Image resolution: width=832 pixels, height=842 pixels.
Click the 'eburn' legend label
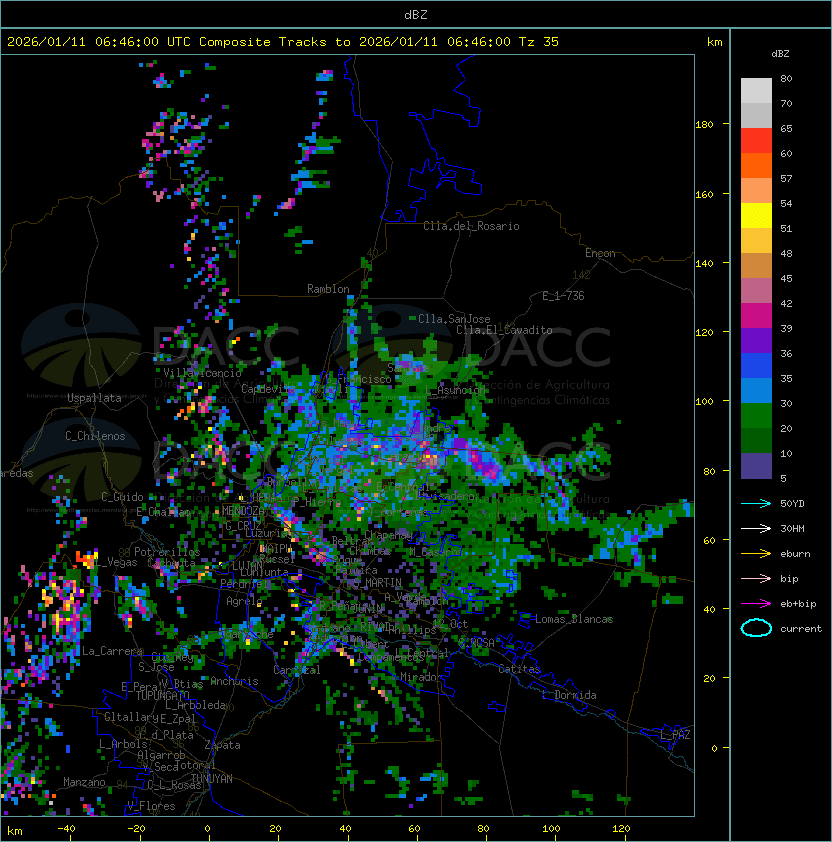coord(795,554)
